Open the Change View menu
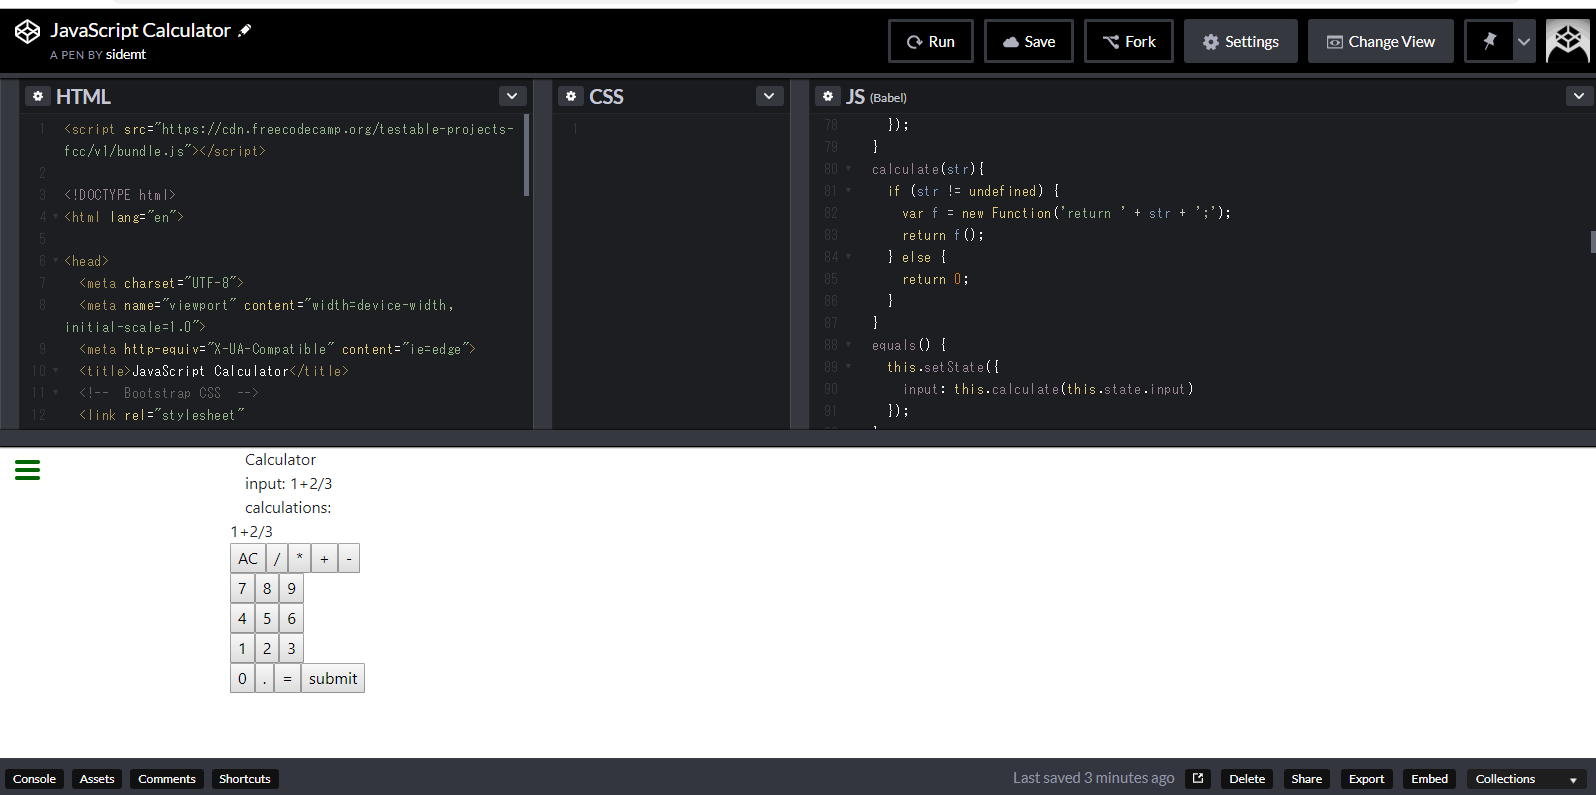1596x795 pixels. [1381, 41]
